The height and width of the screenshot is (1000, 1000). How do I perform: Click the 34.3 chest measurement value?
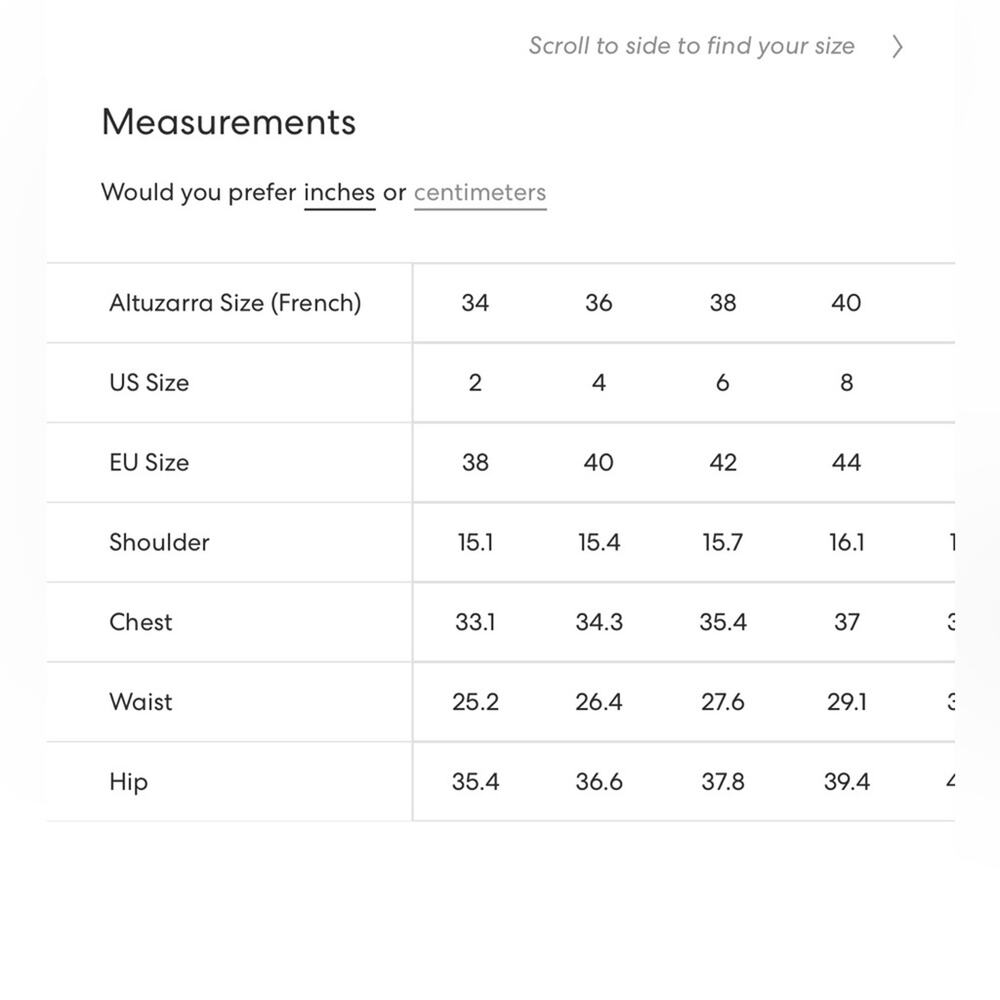(598, 622)
